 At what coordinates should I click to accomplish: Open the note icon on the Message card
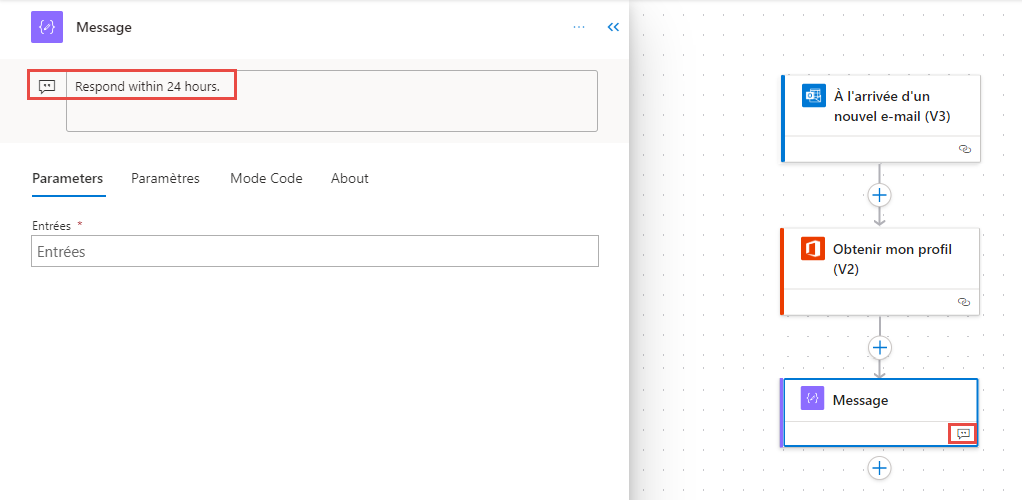[x=963, y=434]
